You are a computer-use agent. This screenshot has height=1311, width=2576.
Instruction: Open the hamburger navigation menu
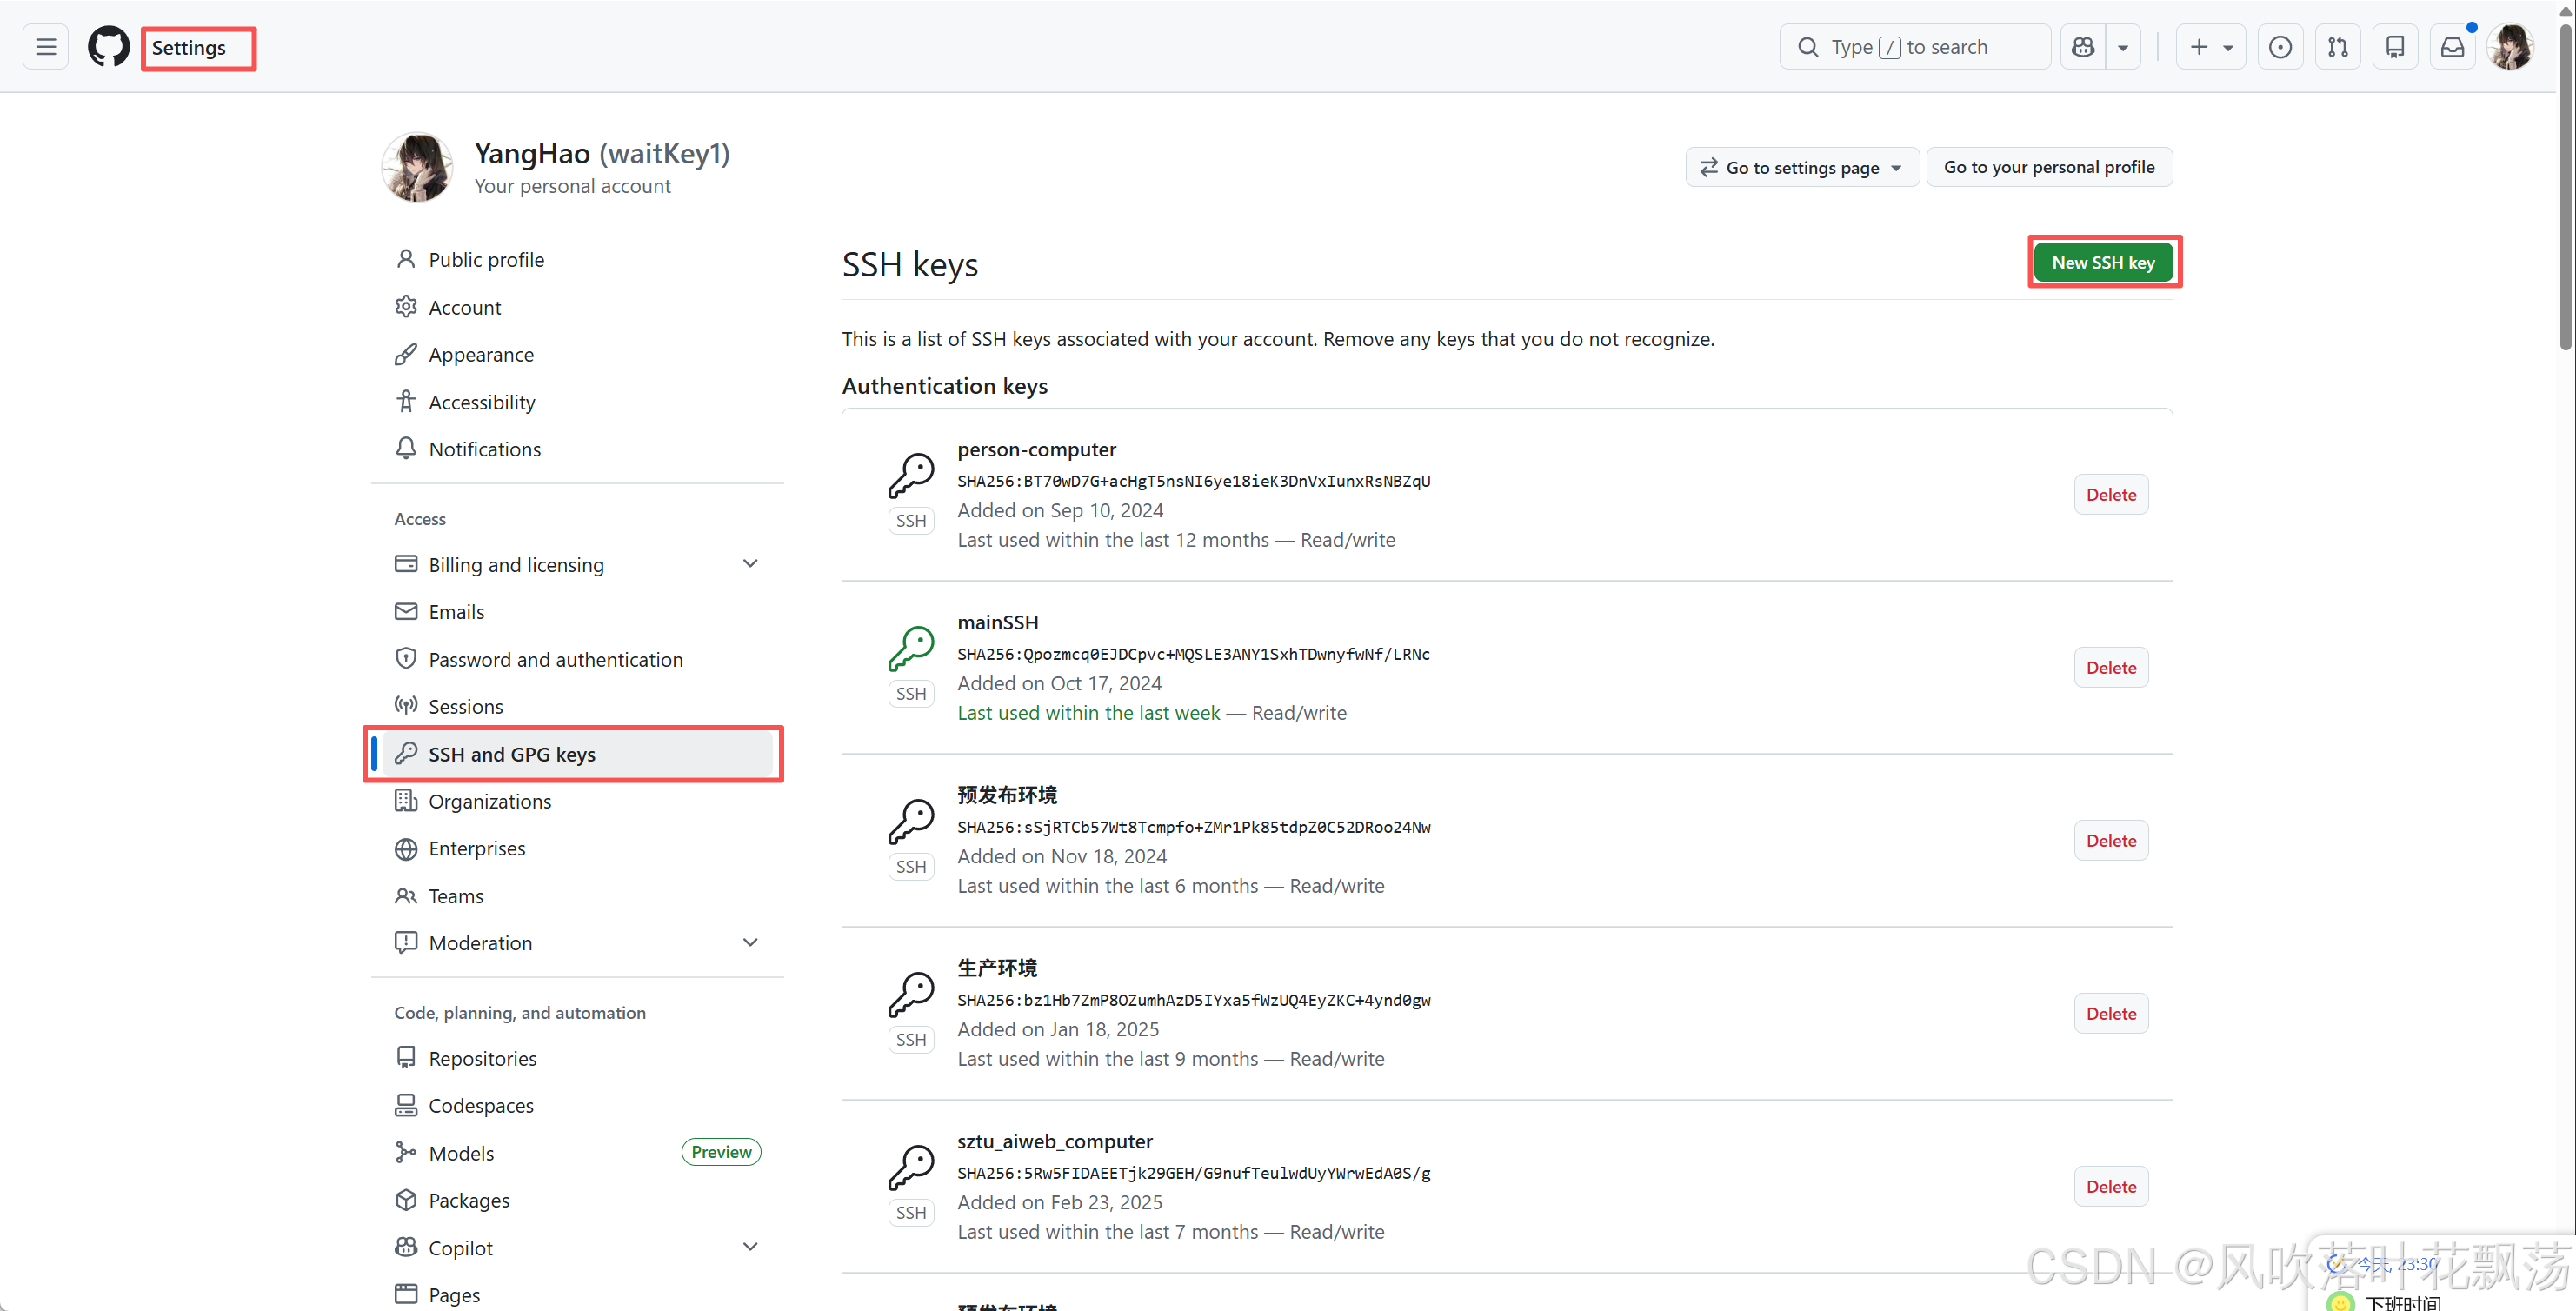46,47
